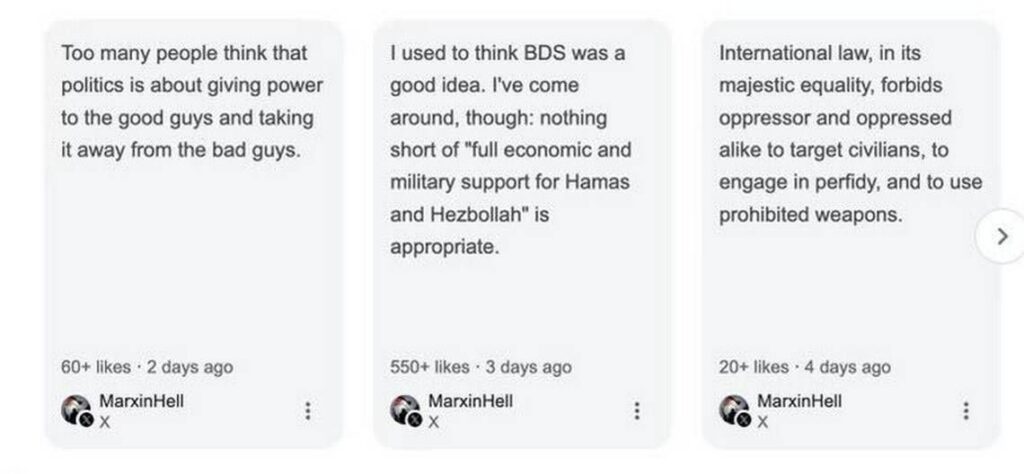Viewport: 1024px width, 474px height.
Task: Open MarxinHell username link on first card
Action: pos(141,401)
